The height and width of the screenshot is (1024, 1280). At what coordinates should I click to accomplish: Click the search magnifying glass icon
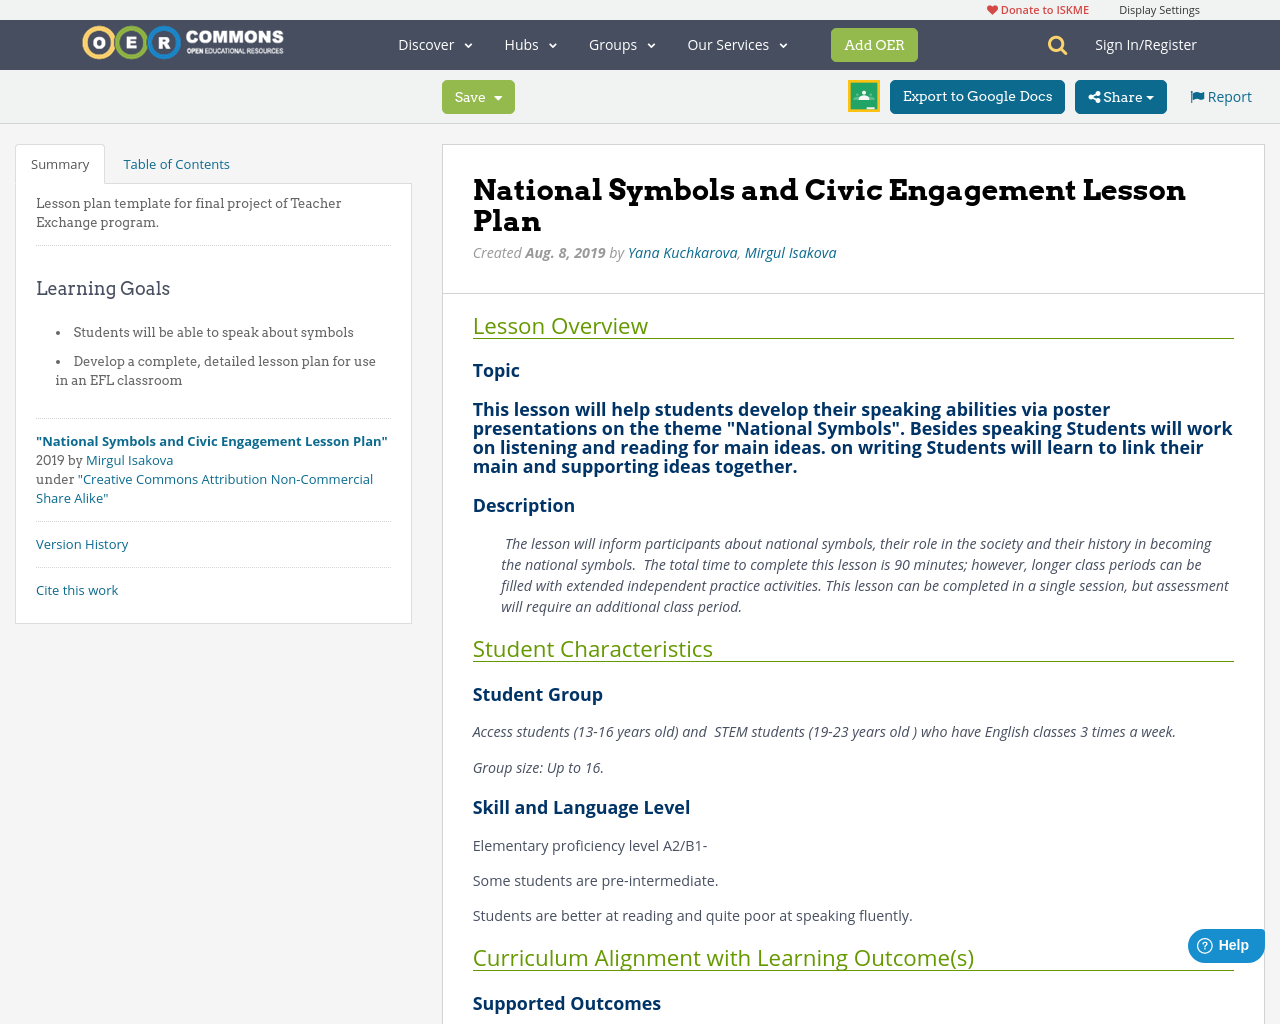coord(1057,44)
